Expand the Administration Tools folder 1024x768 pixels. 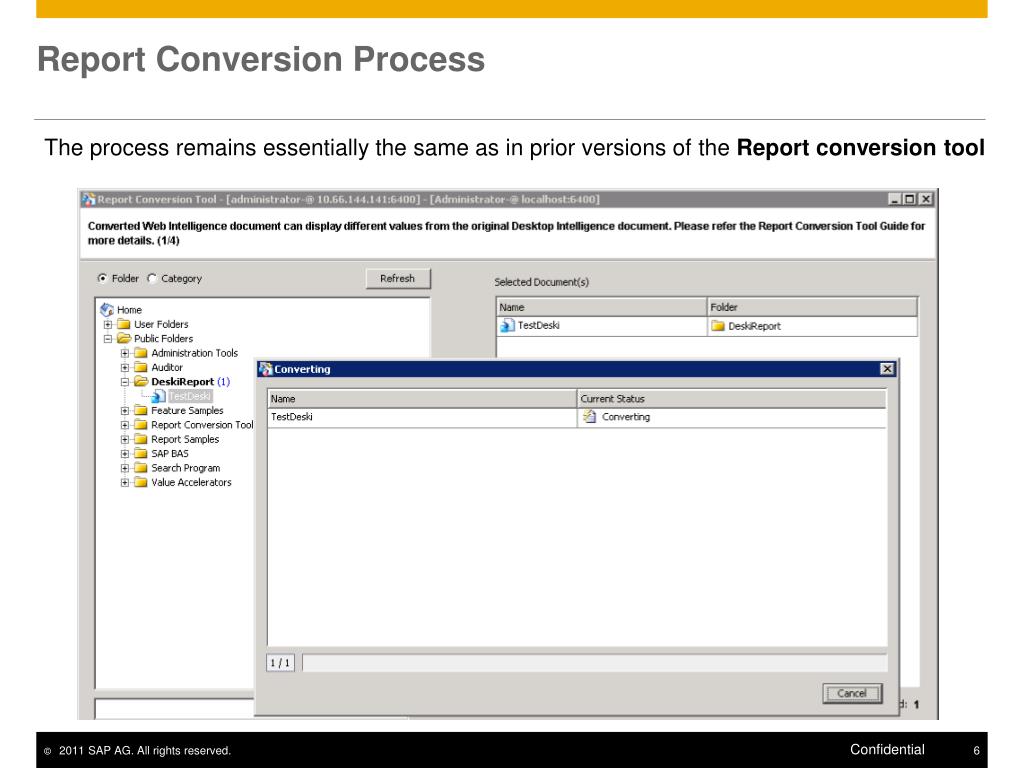click(125, 353)
